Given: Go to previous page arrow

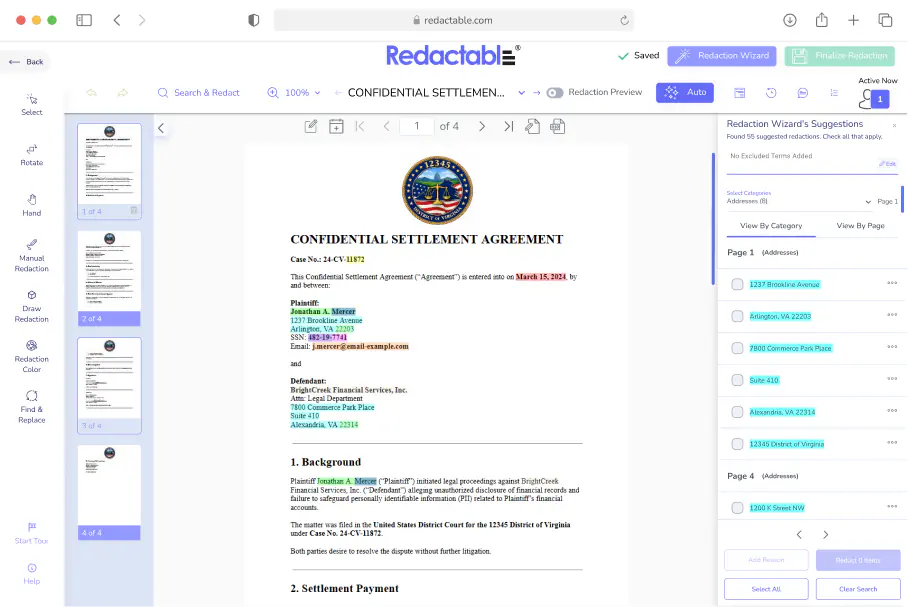Looking at the screenshot, I should [386, 126].
